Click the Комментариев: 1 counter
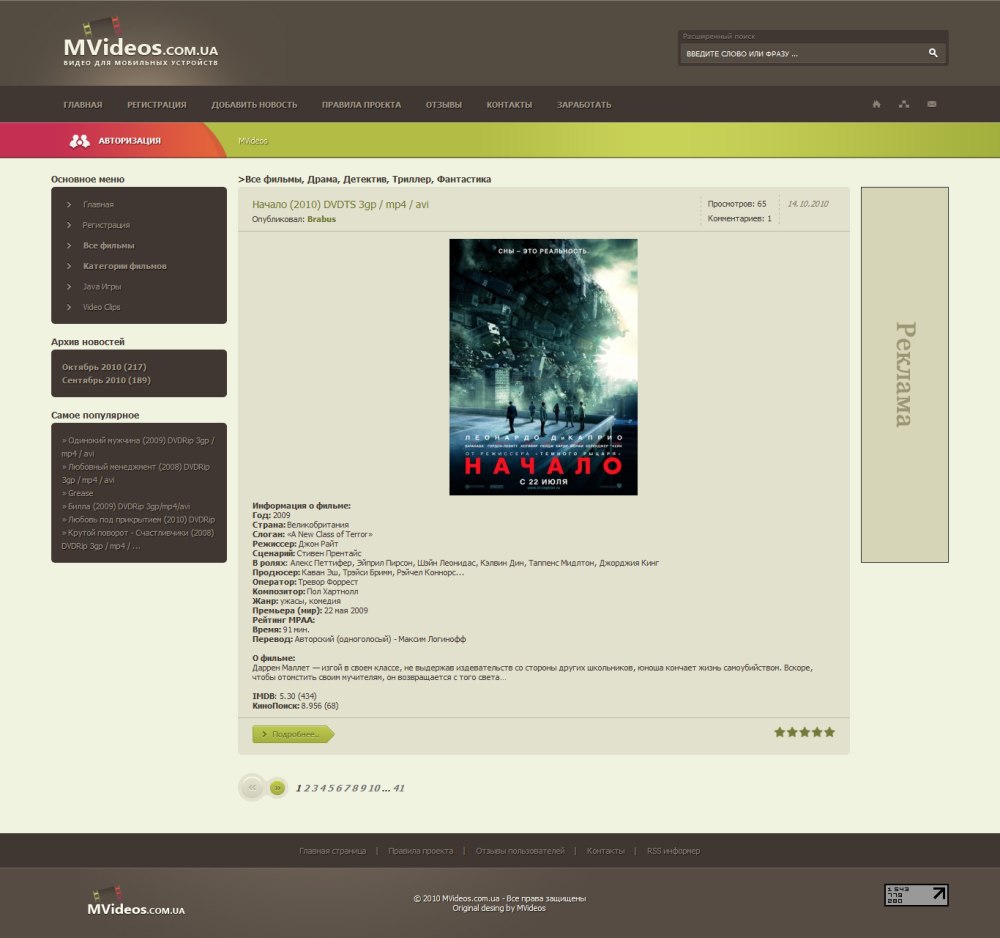 click(x=739, y=219)
